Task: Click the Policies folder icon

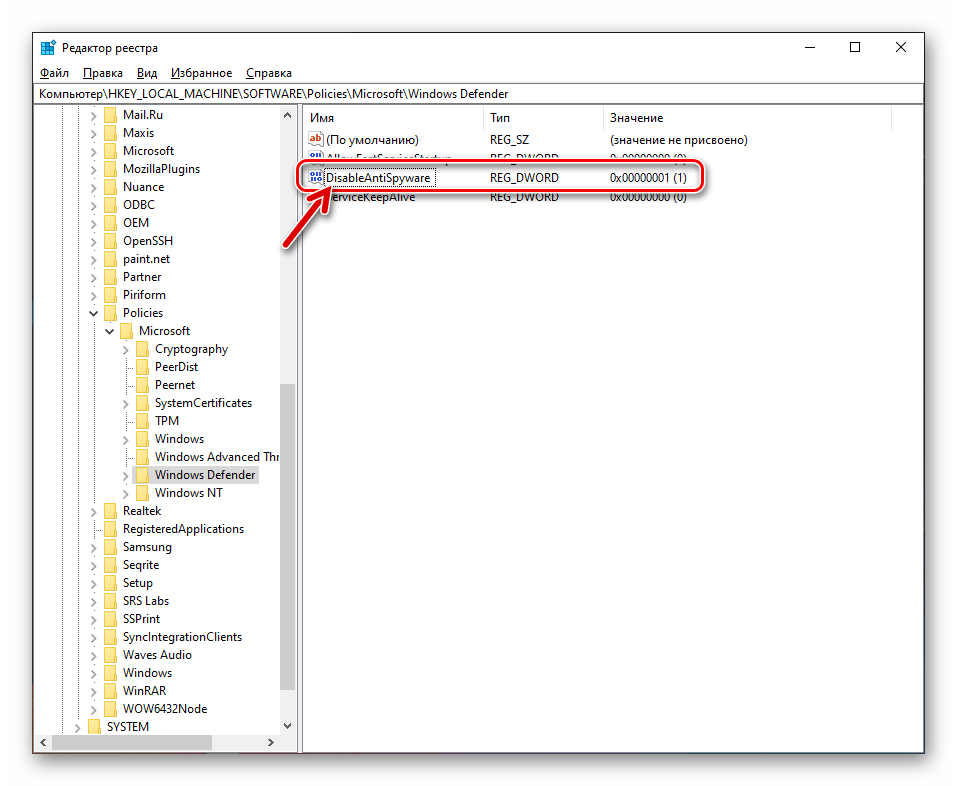Action: (x=110, y=313)
